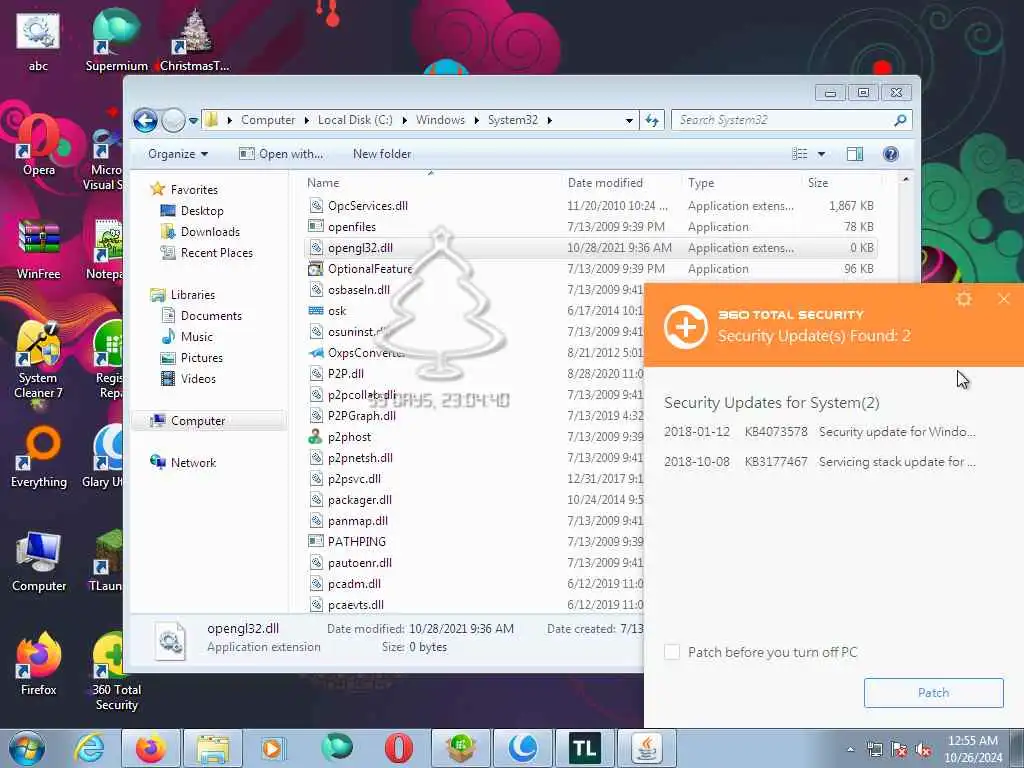Click the Windows Start button
1024x768 pixels.
point(27,748)
